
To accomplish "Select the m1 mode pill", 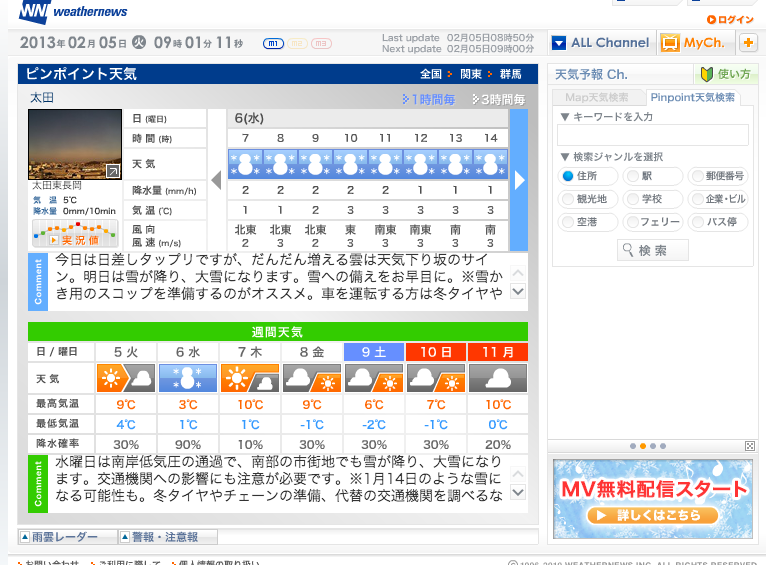I will [273, 43].
